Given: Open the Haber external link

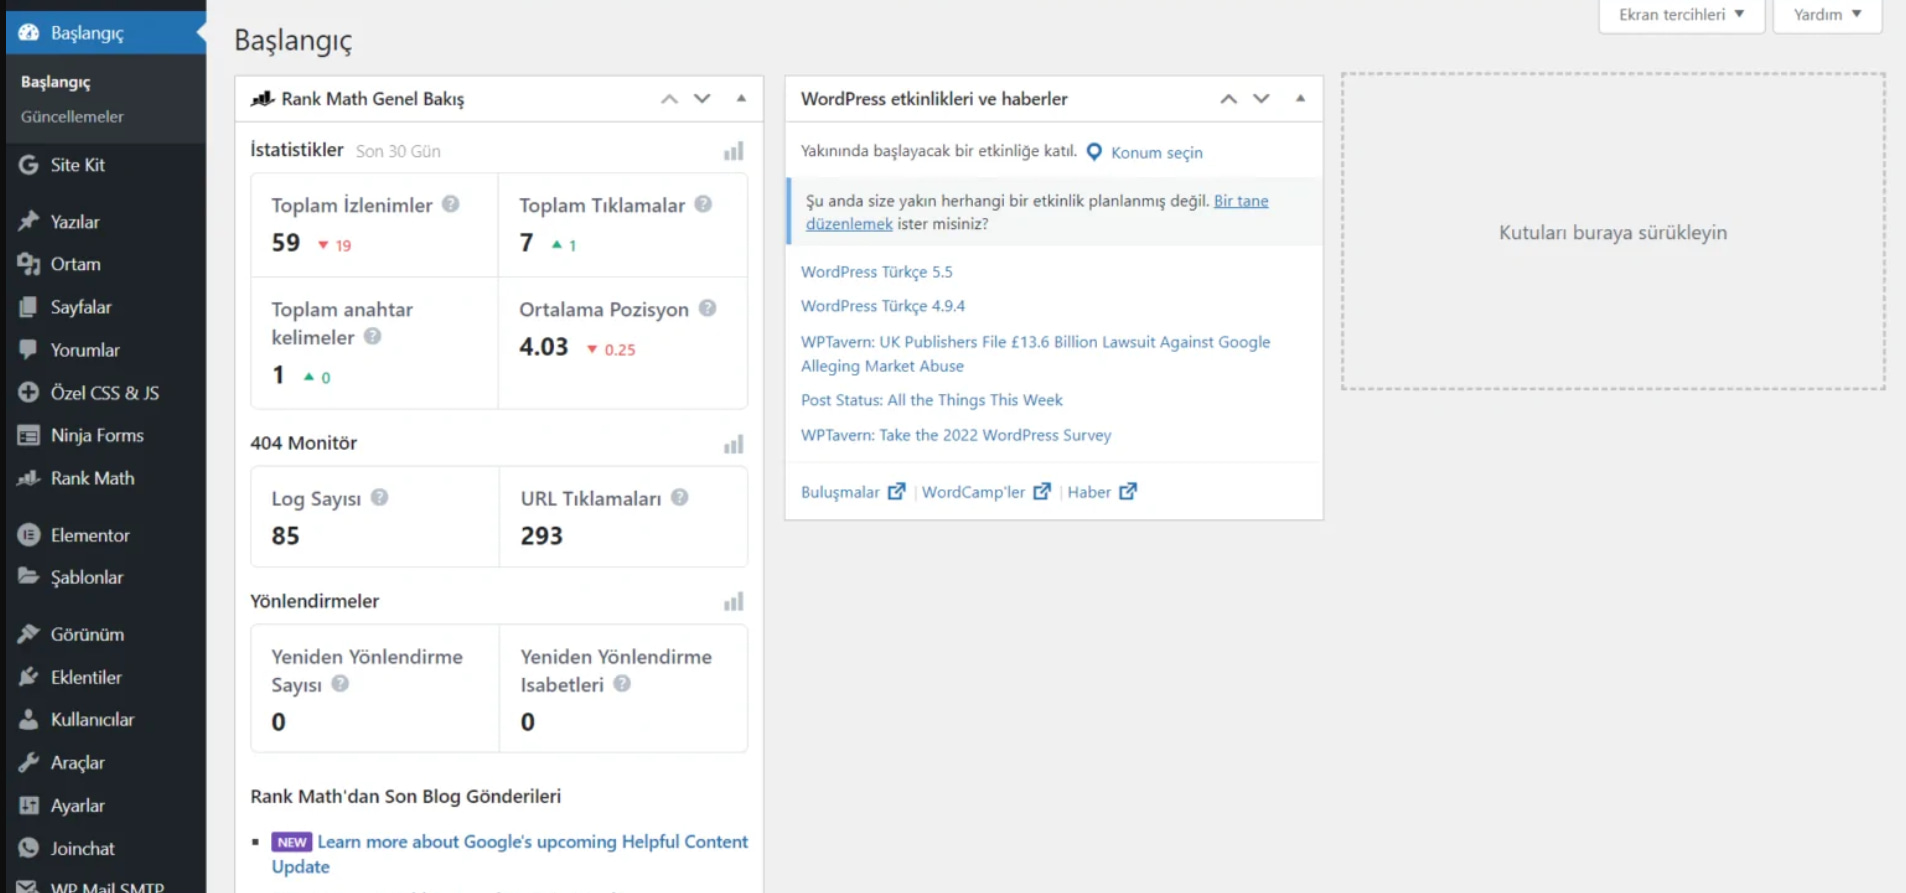Looking at the screenshot, I should [x=1101, y=492].
